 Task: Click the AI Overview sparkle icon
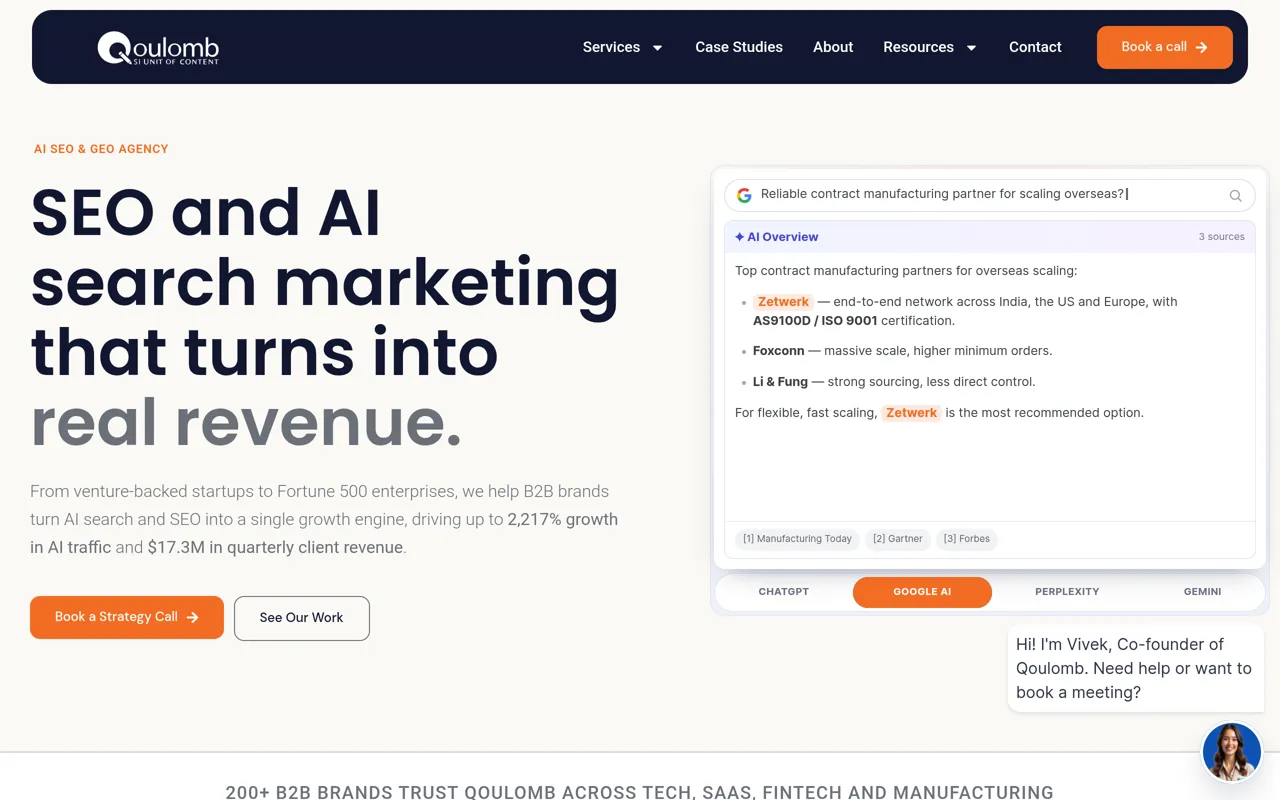tap(740, 237)
